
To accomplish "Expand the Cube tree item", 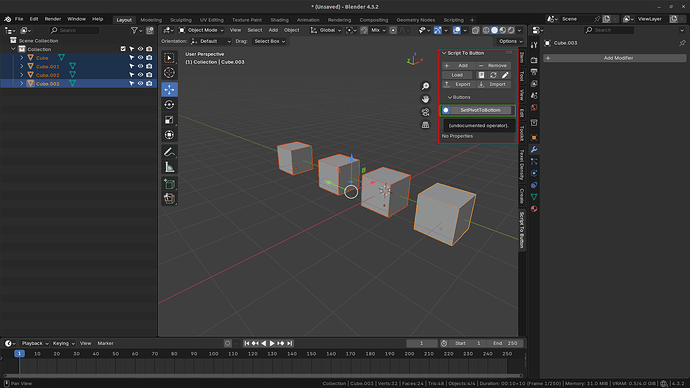I will [22, 58].
